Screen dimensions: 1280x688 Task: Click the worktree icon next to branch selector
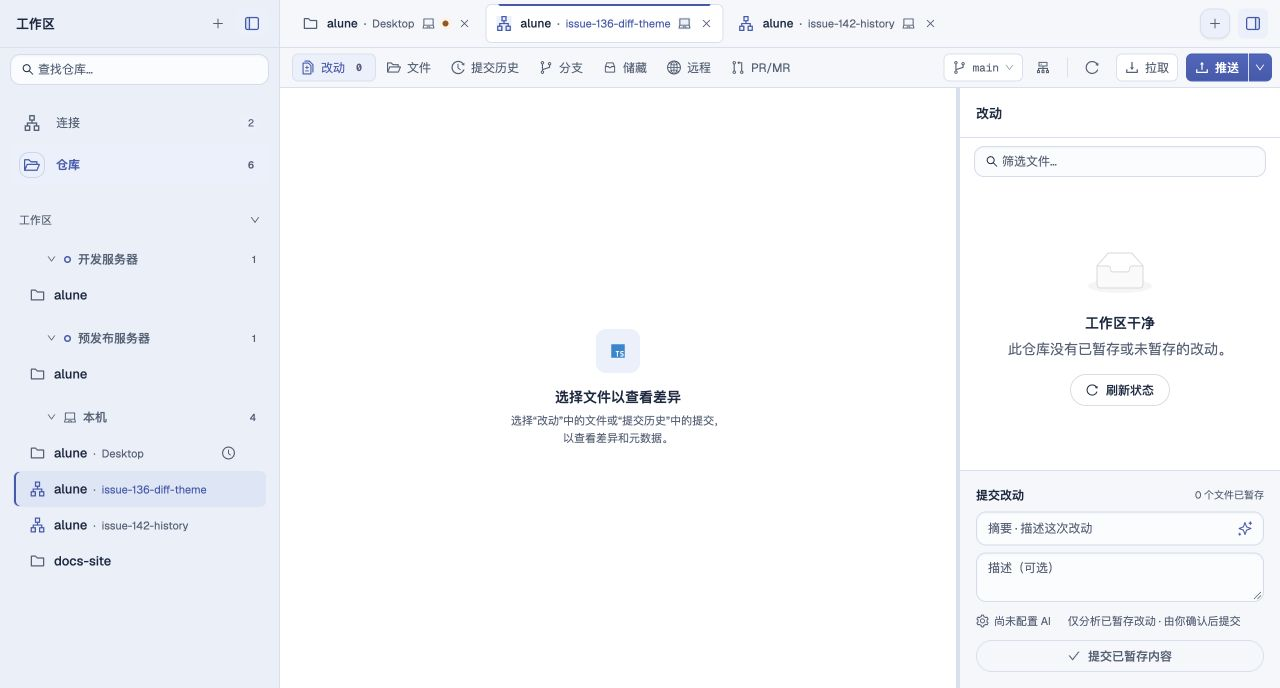[1043, 67]
